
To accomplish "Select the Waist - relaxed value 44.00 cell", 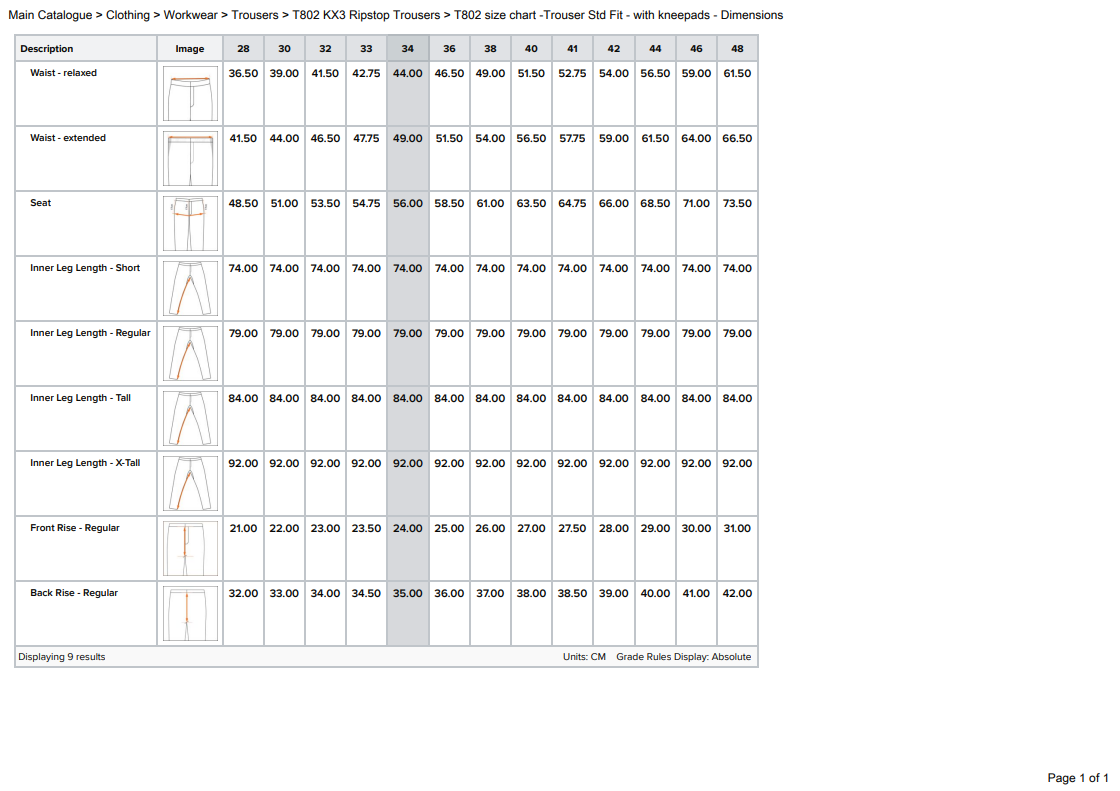I will (x=408, y=74).
